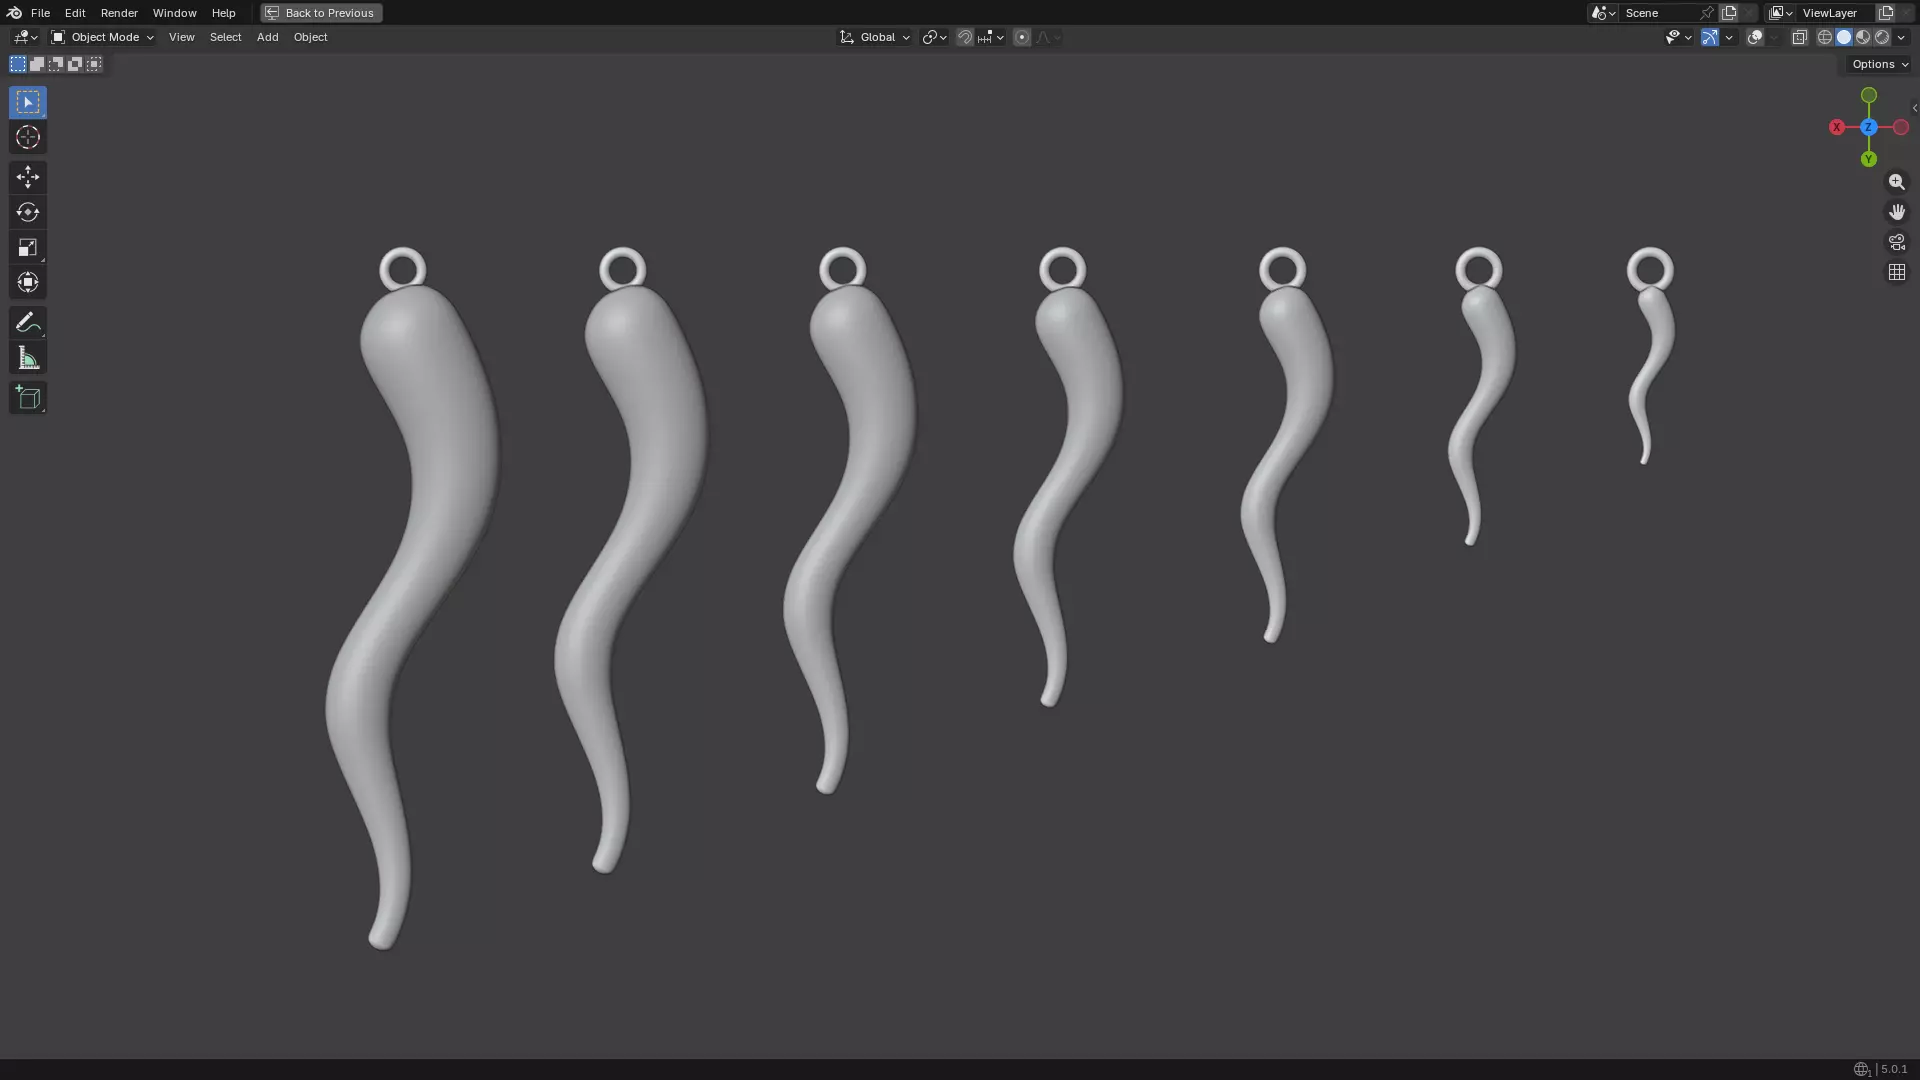This screenshot has width=1920, height=1080.
Task: Toggle snapping magnet icon
Action: (964, 37)
